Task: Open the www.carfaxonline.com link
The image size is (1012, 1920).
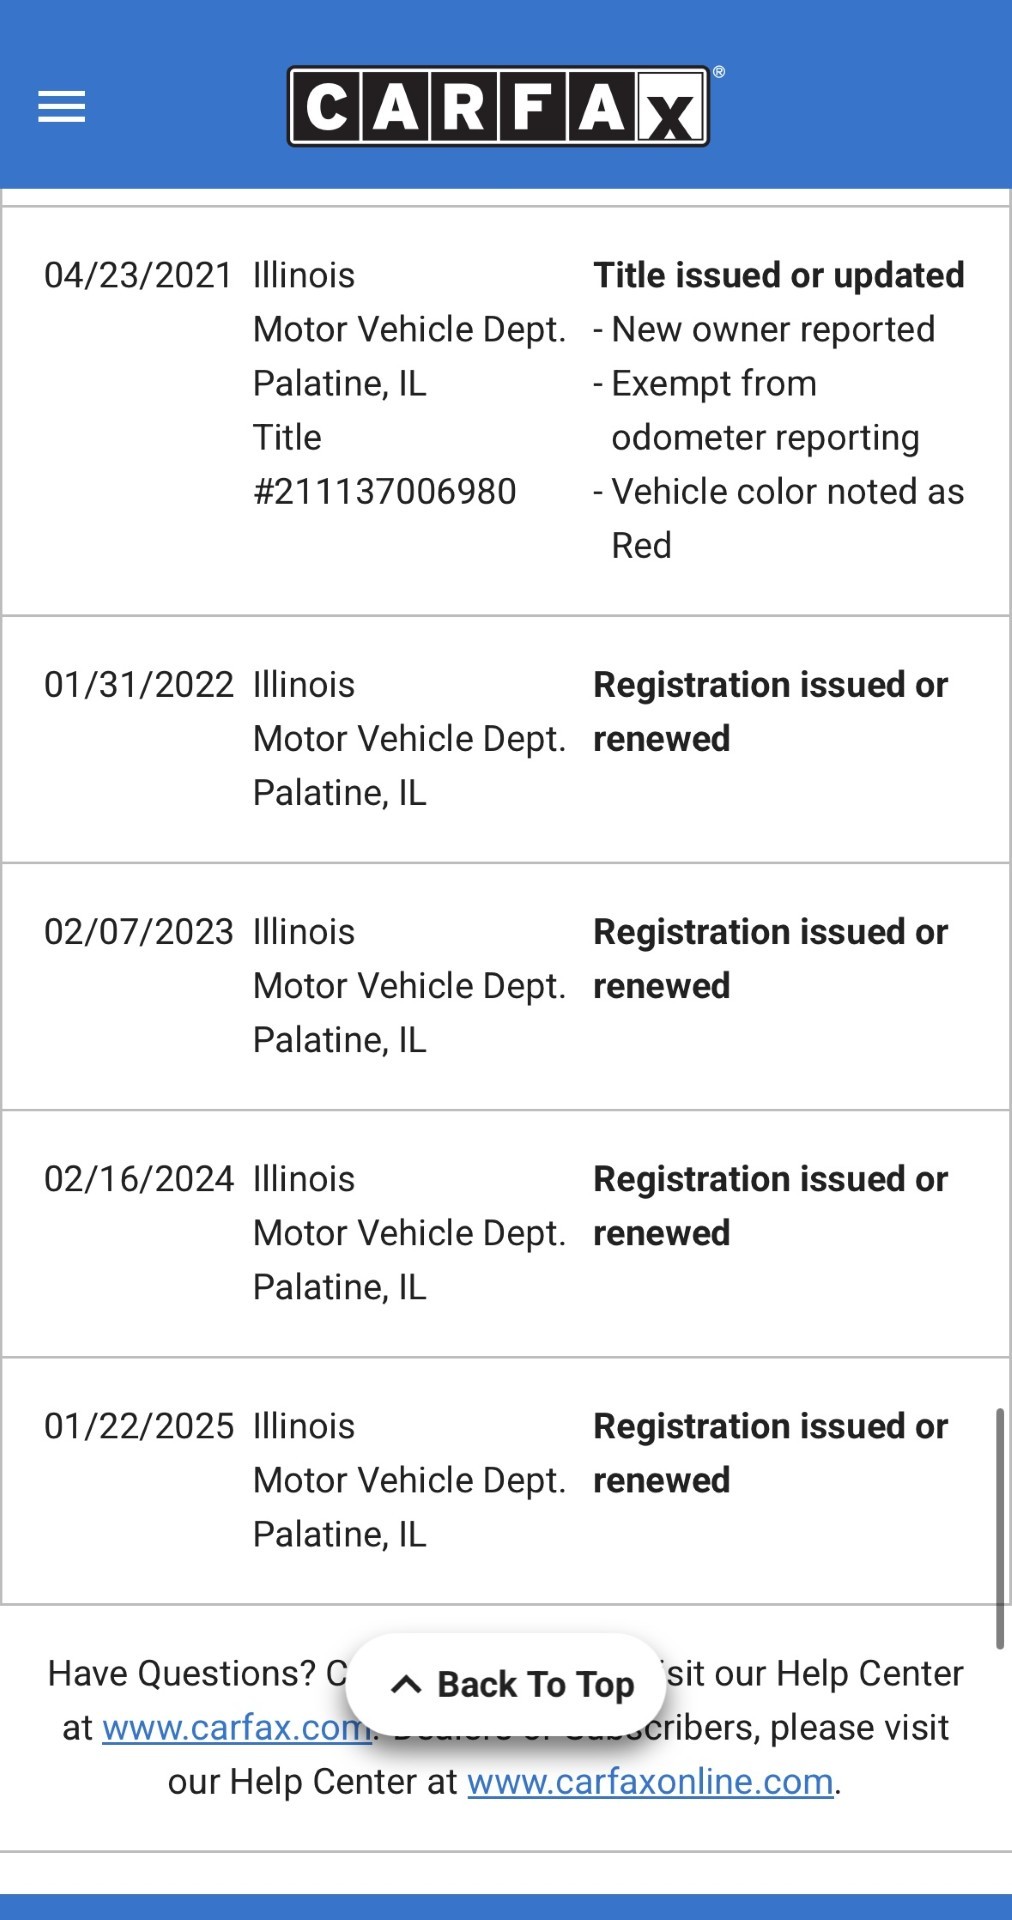Action: tap(650, 1782)
